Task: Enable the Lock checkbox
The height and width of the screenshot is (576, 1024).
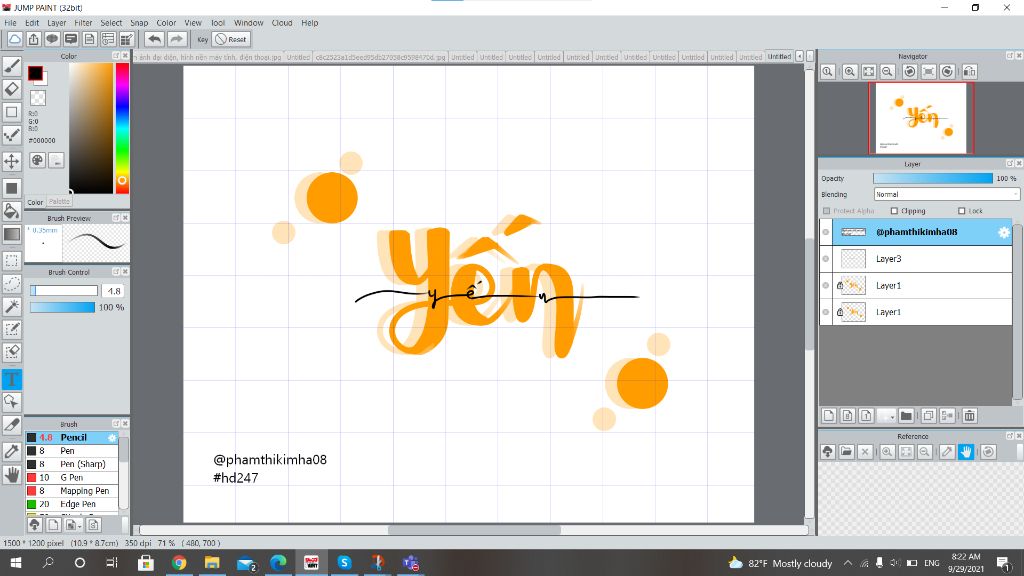Action: click(961, 211)
